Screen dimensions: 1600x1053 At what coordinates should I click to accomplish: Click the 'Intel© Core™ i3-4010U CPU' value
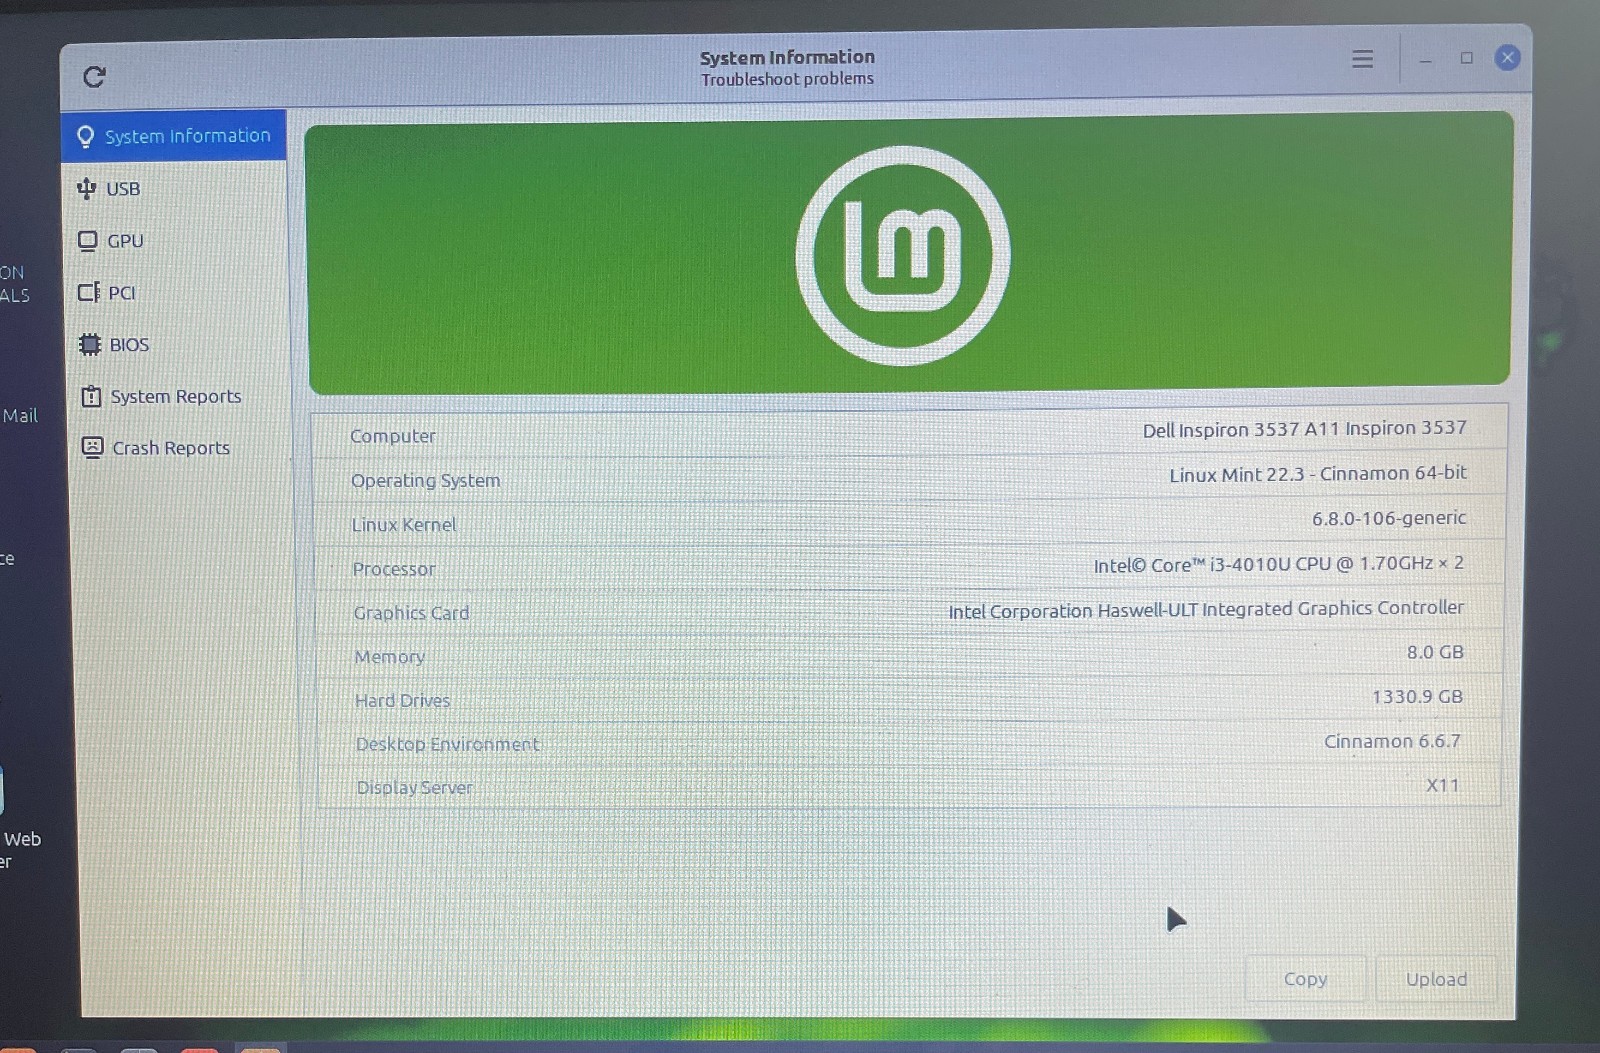(x=1278, y=564)
